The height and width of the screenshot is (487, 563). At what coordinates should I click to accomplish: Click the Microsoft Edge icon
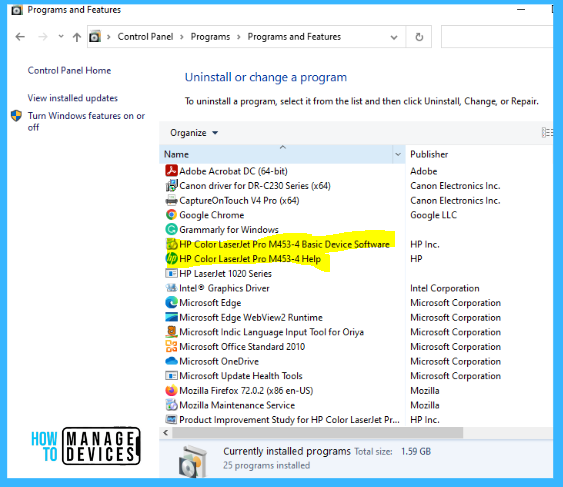click(x=171, y=303)
